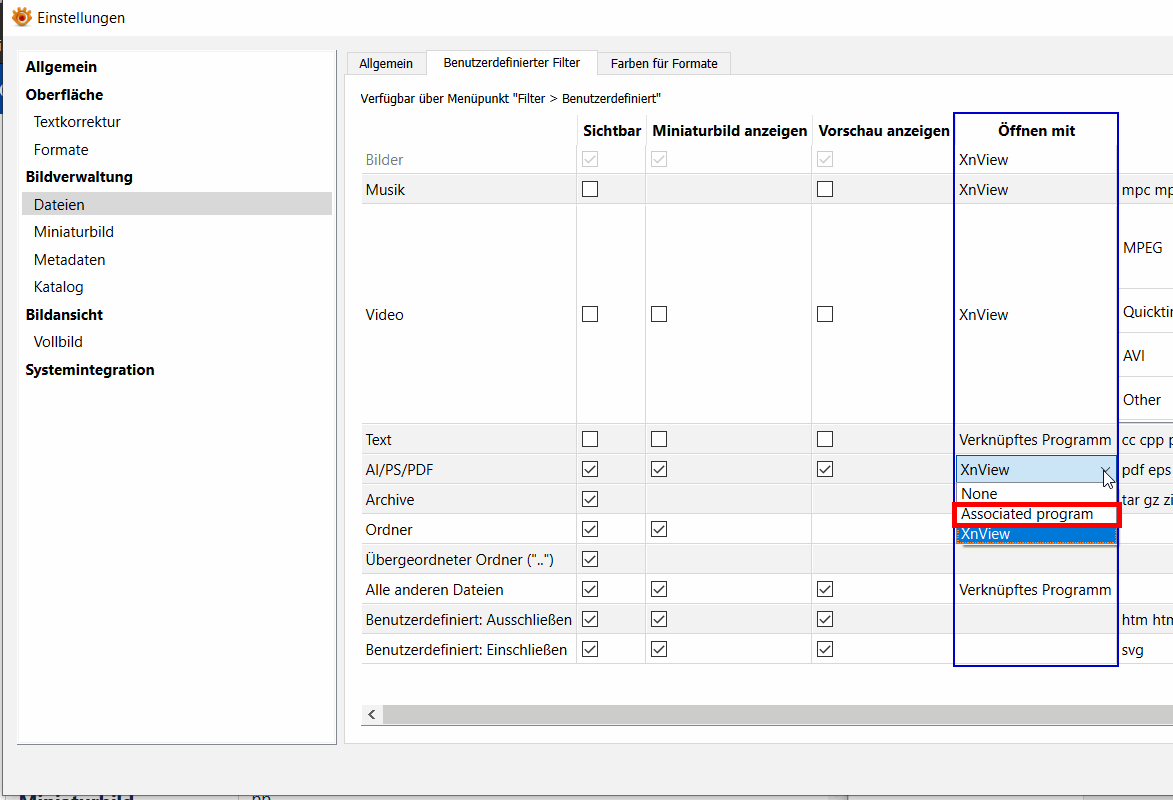The width and height of the screenshot is (1173, 800).
Task: Open the Vollbild settings page
Action: point(58,342)
